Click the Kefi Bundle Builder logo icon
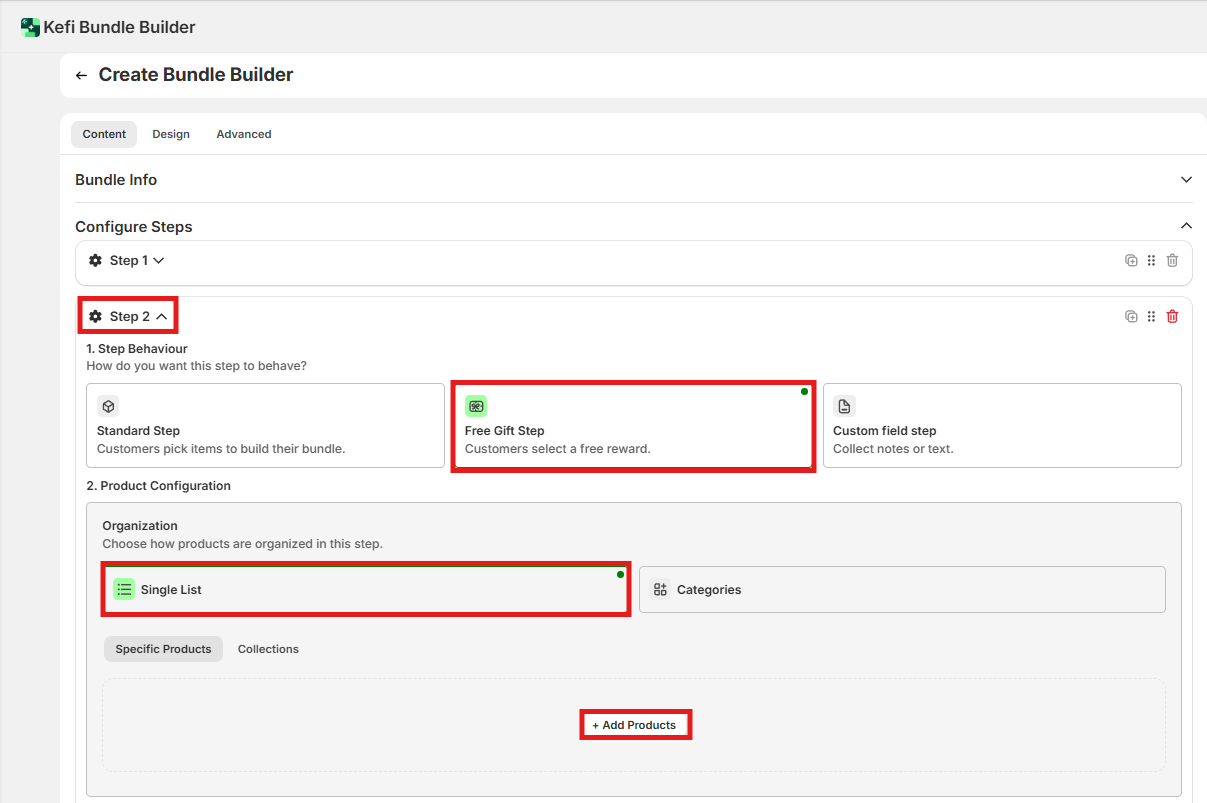Screen dimensions: 1207x803 [x=30, y=27]
